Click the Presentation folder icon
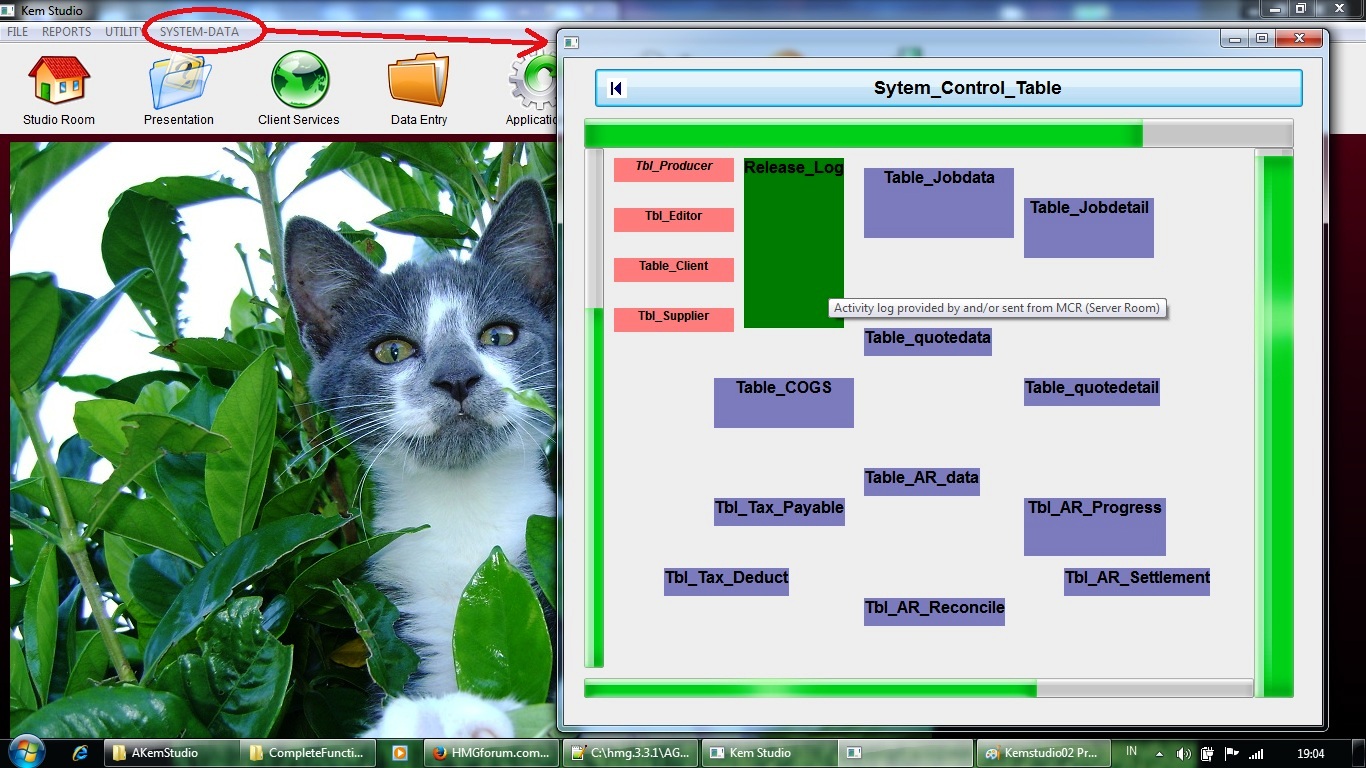This screenshot has height=768, width=1366. [x=179, y=81]
